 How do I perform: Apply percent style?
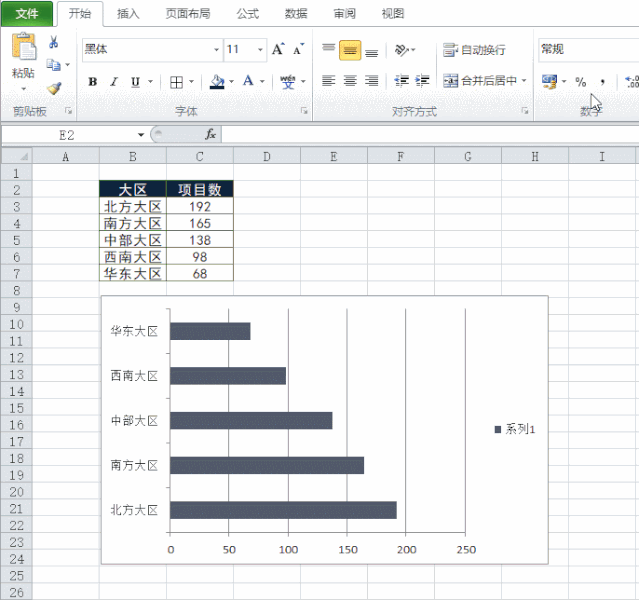tap(581, 82)
